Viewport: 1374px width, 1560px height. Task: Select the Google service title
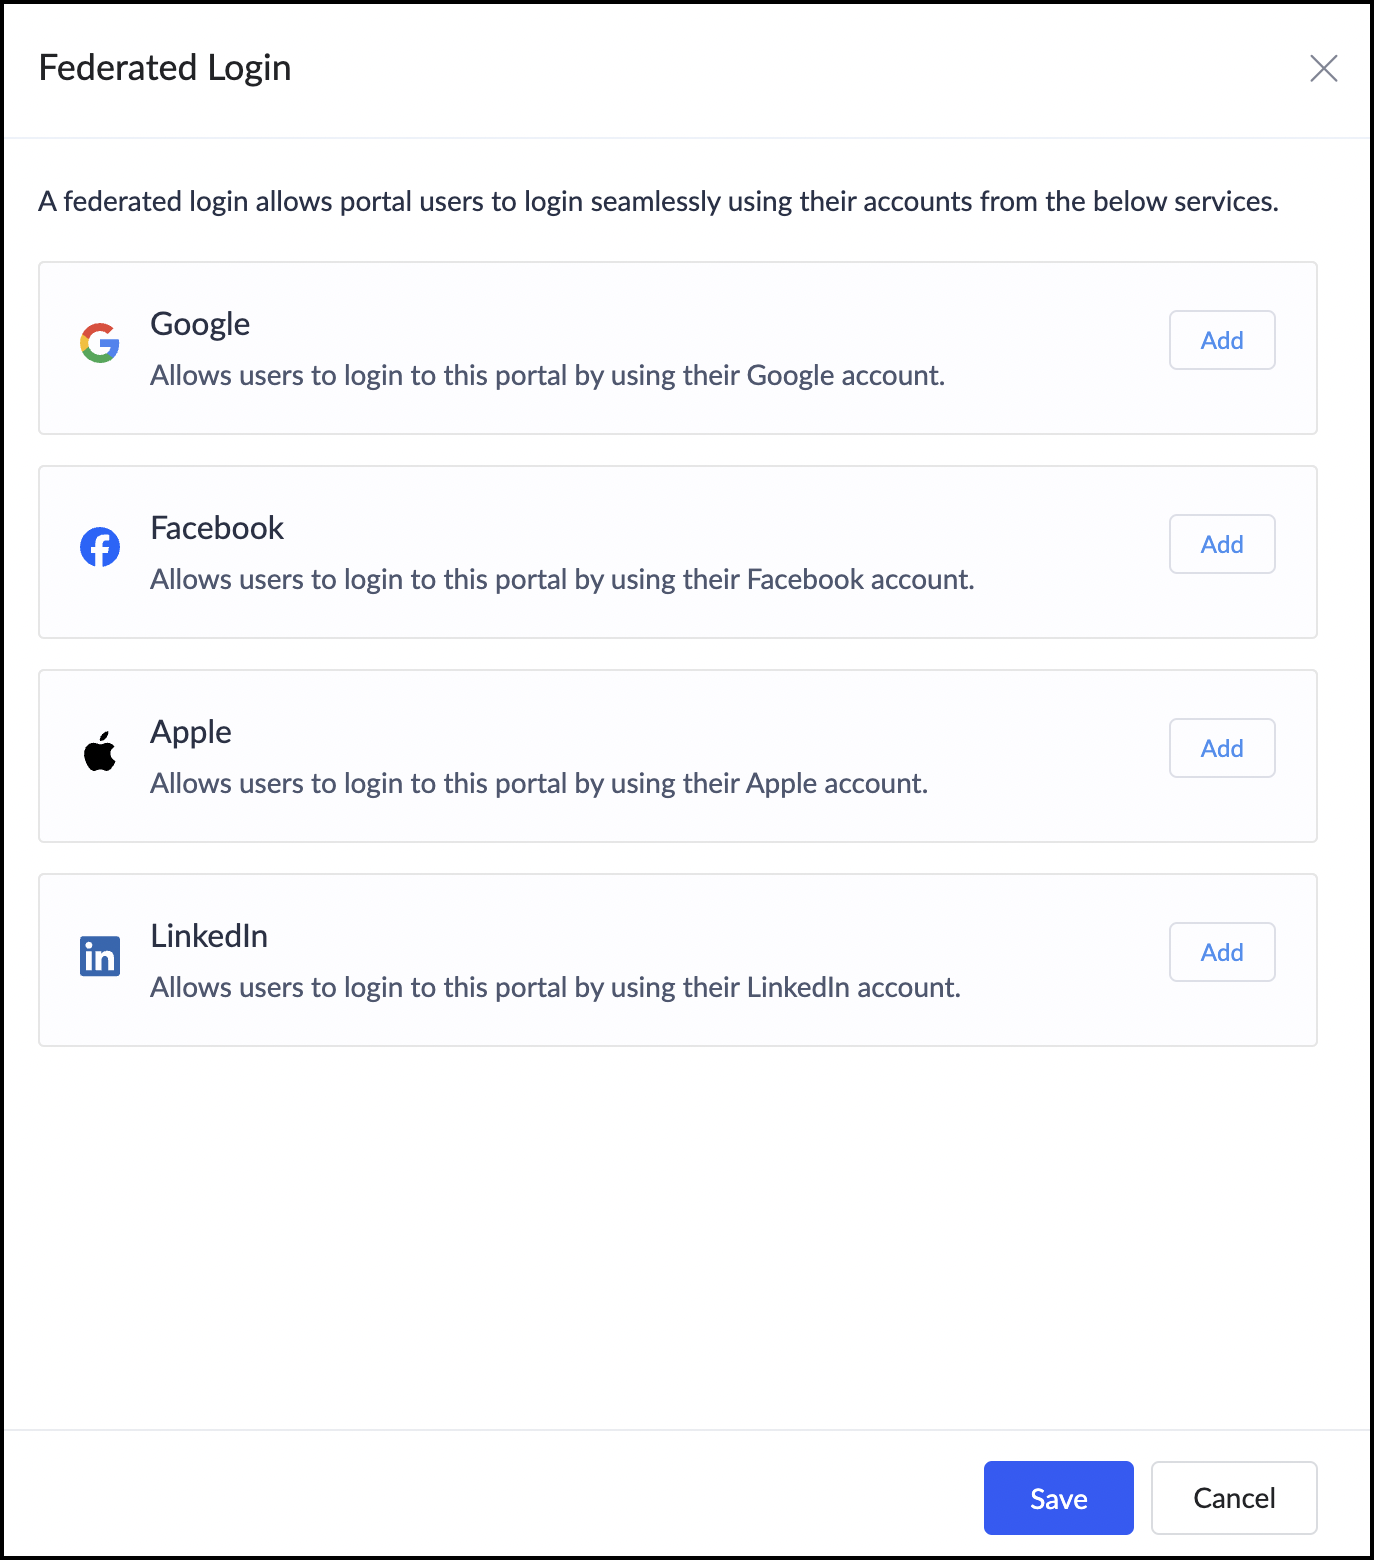pyautogui.click(x=200, y=324)
